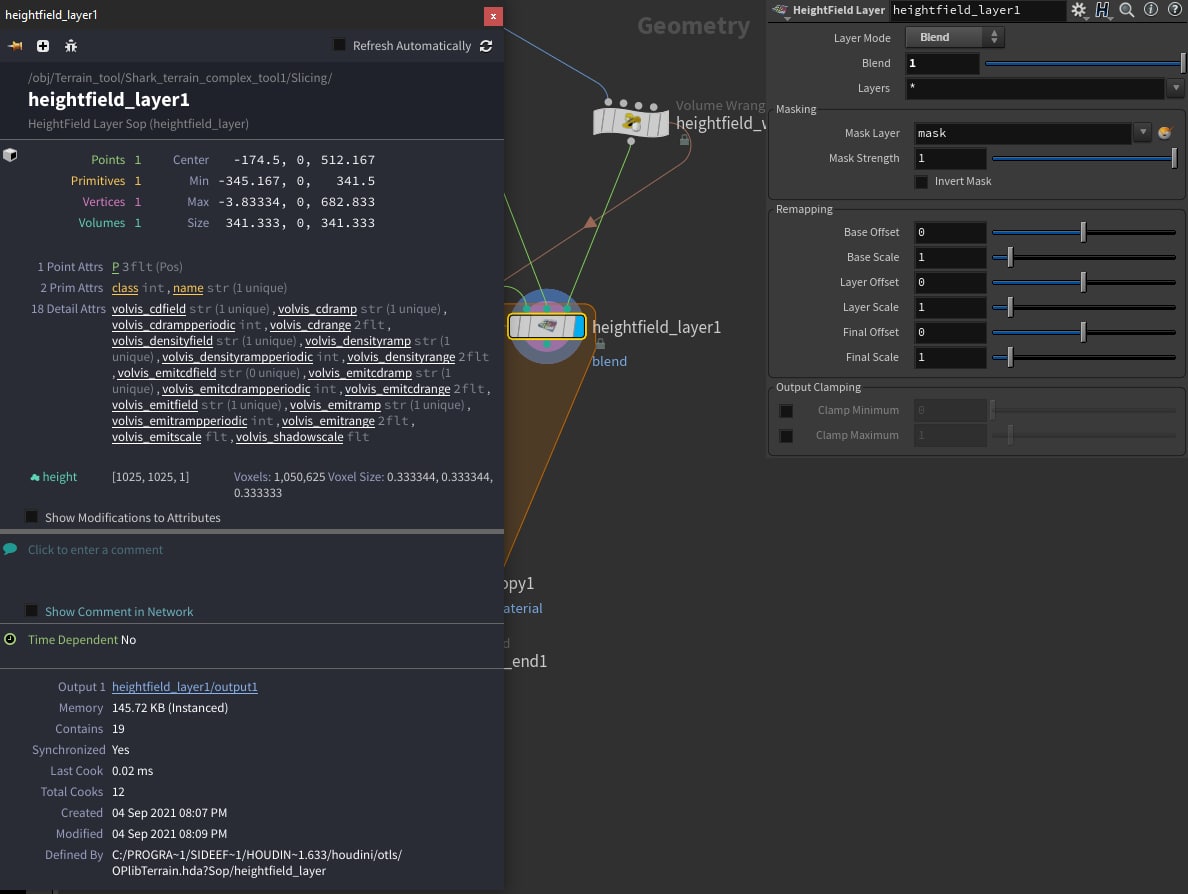Click the Time Dependent clock icon
This screenshot has width=1188, height=894.
10,639
